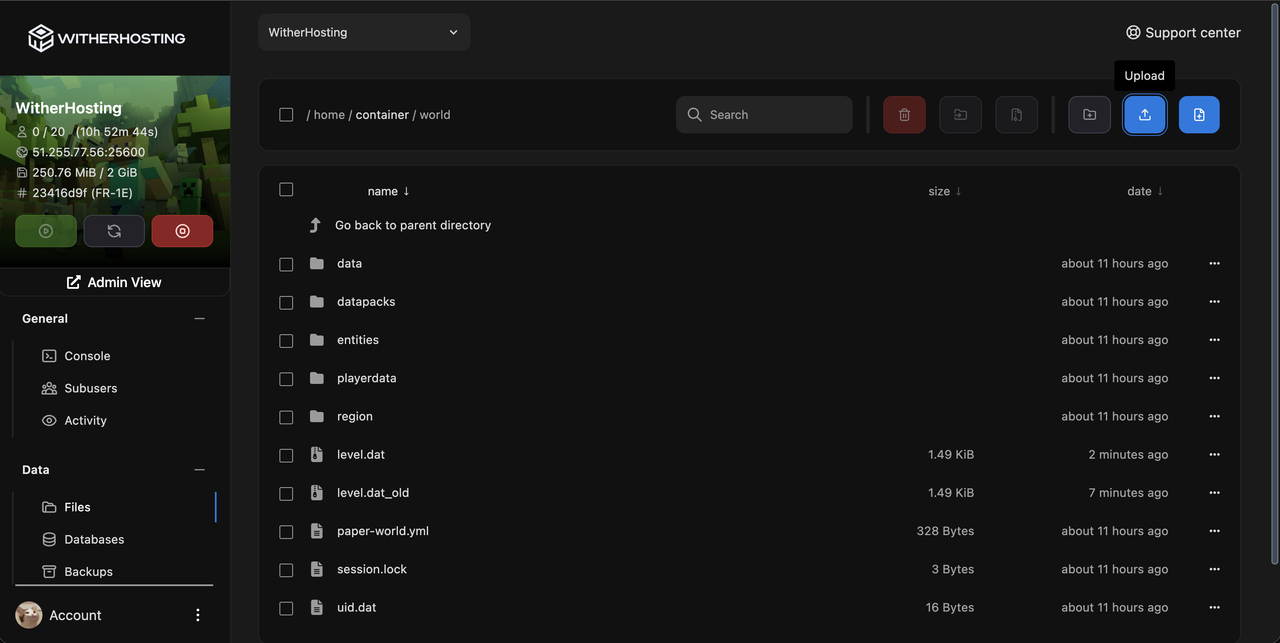Screen dimensions: 1280x643
Task: Click the Support center link
Action: tap(1183, 33)
